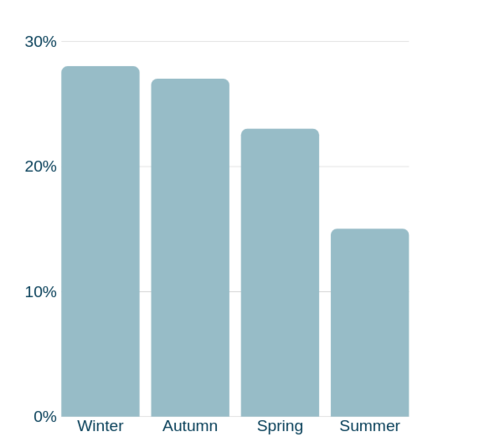Click the 30% gridline above the bars
This screenshot has height=447, width=500.
pos(235,41)
